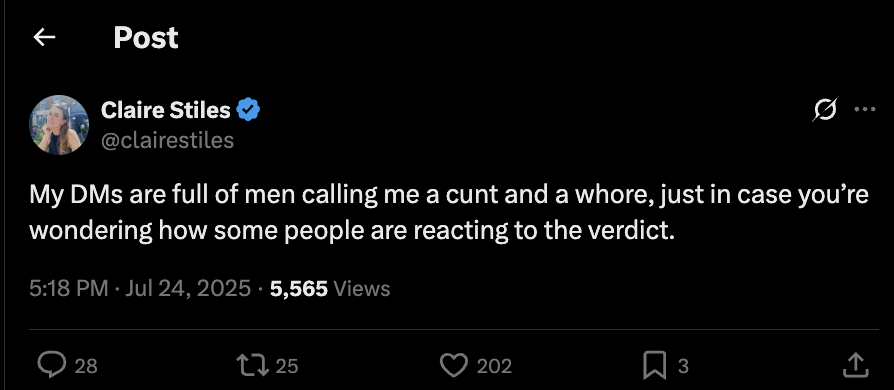Viewport: 894px width, 390px height.
Task: Click the repost count 25
Action: [287, 365]
